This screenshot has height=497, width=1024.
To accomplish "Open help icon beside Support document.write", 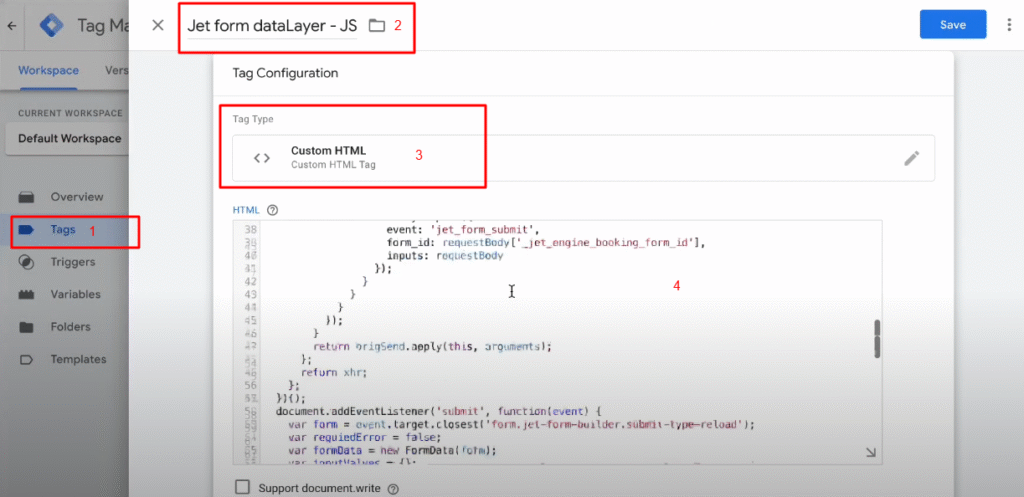I will (x=393, y=488).
